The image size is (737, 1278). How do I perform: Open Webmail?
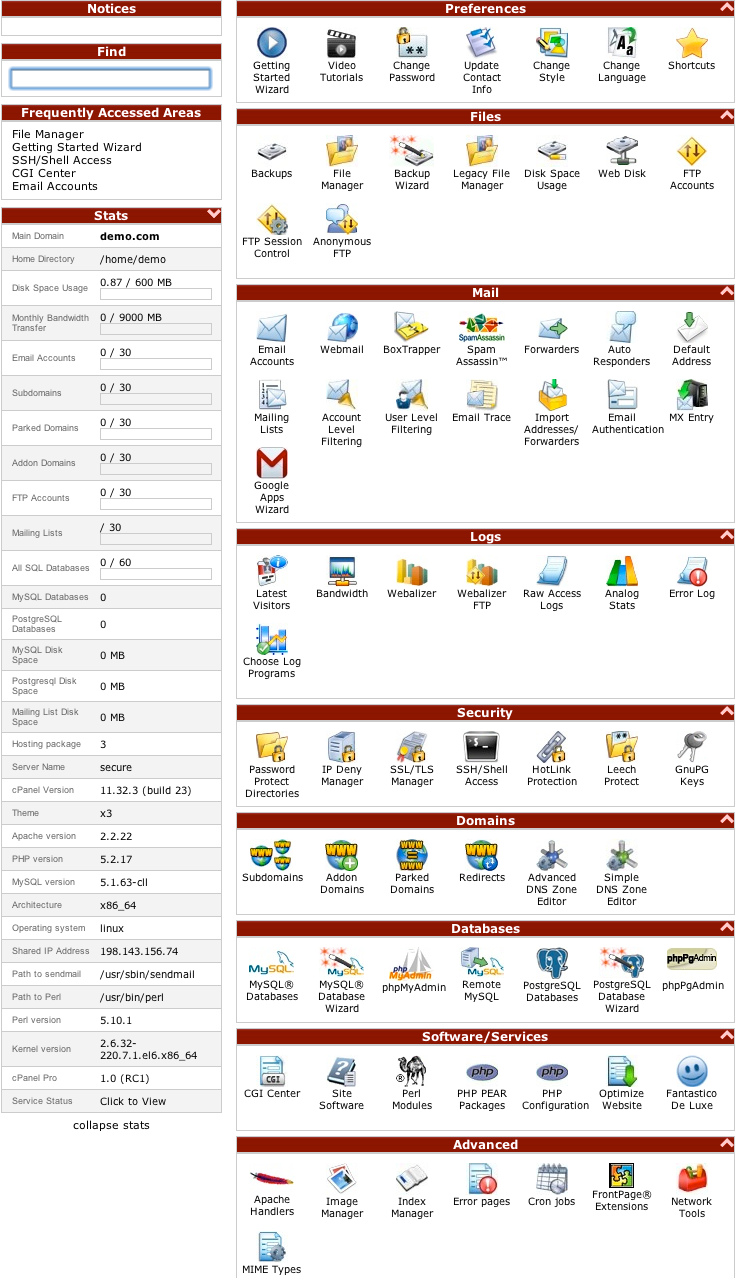tap(341, 327)
